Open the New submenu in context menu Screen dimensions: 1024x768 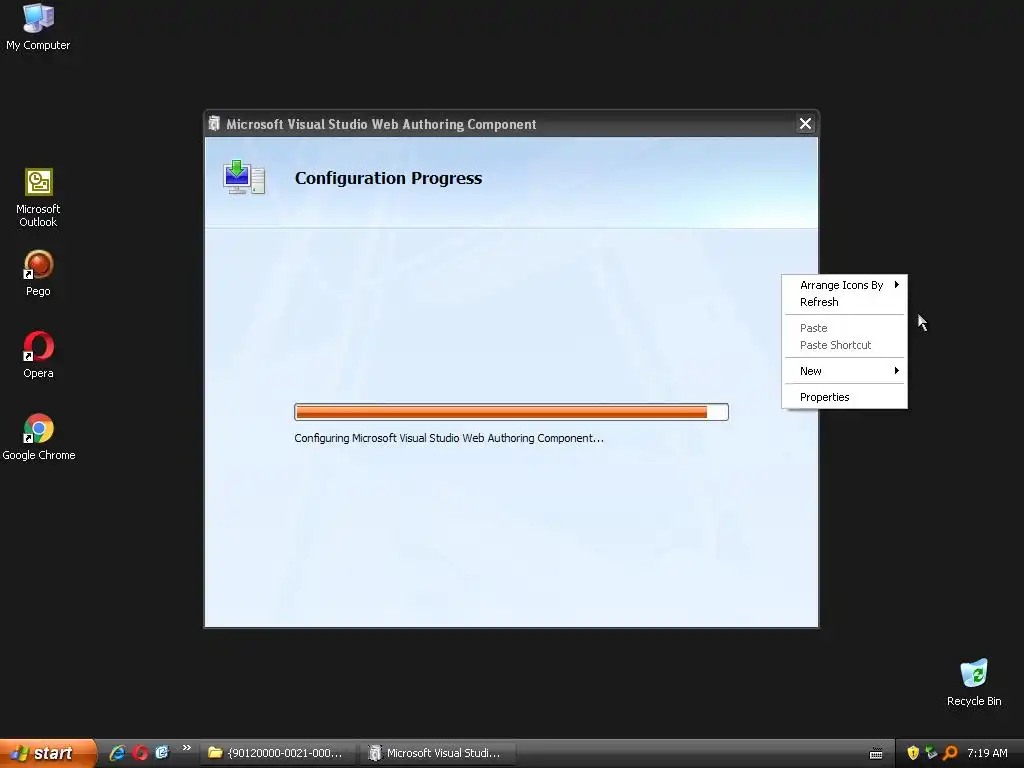844,371
